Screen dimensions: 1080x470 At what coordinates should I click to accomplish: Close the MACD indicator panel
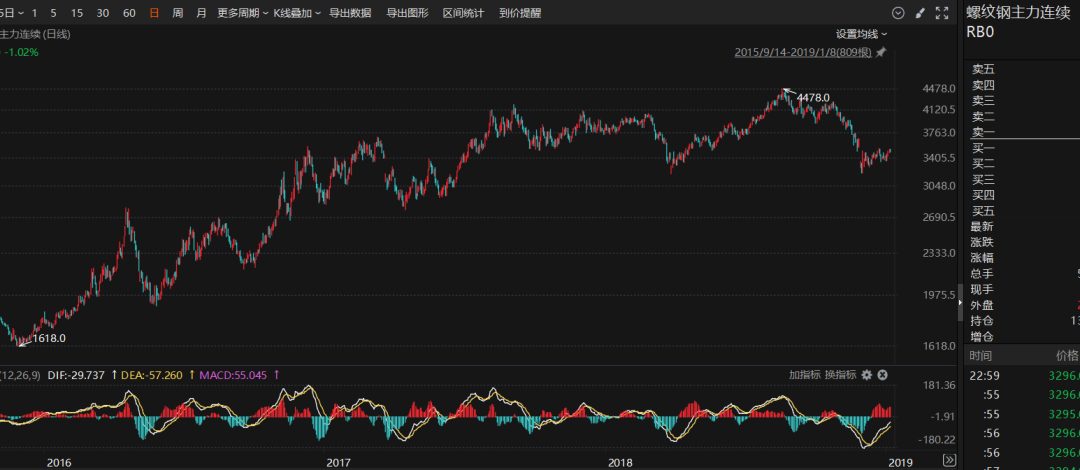point(883,375)
